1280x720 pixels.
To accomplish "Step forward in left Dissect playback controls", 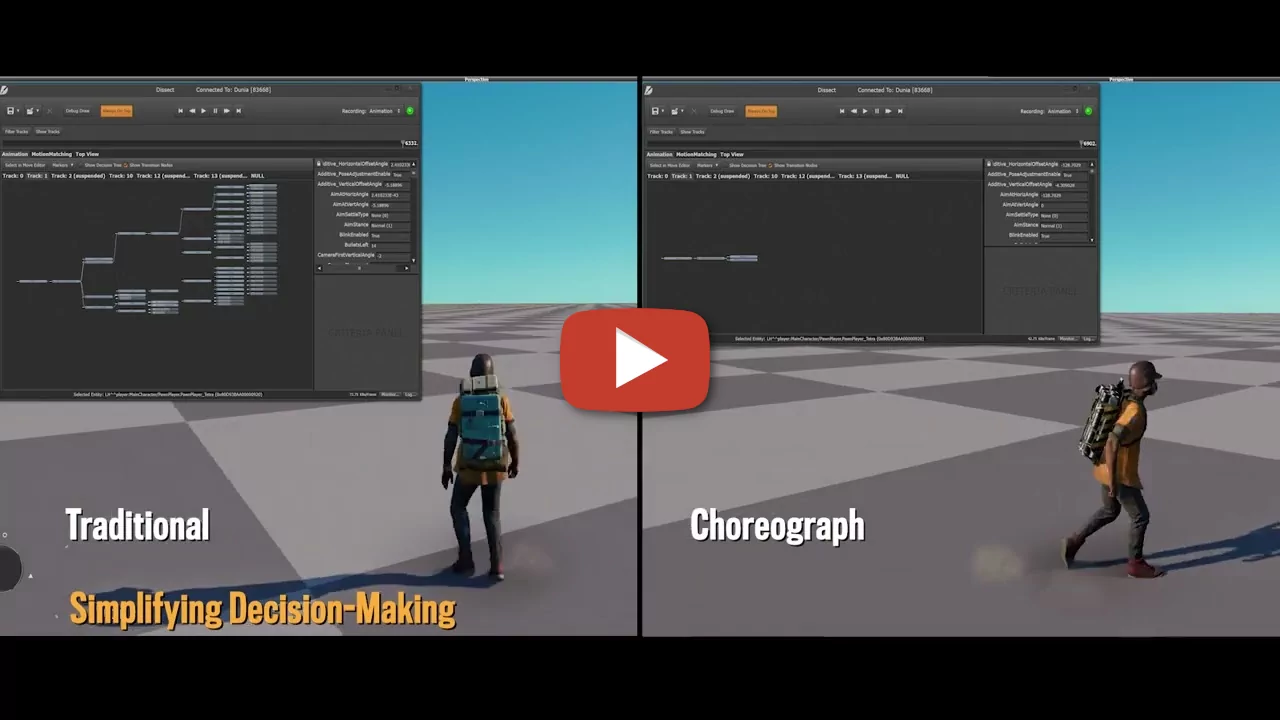I will tap(227, 111).
